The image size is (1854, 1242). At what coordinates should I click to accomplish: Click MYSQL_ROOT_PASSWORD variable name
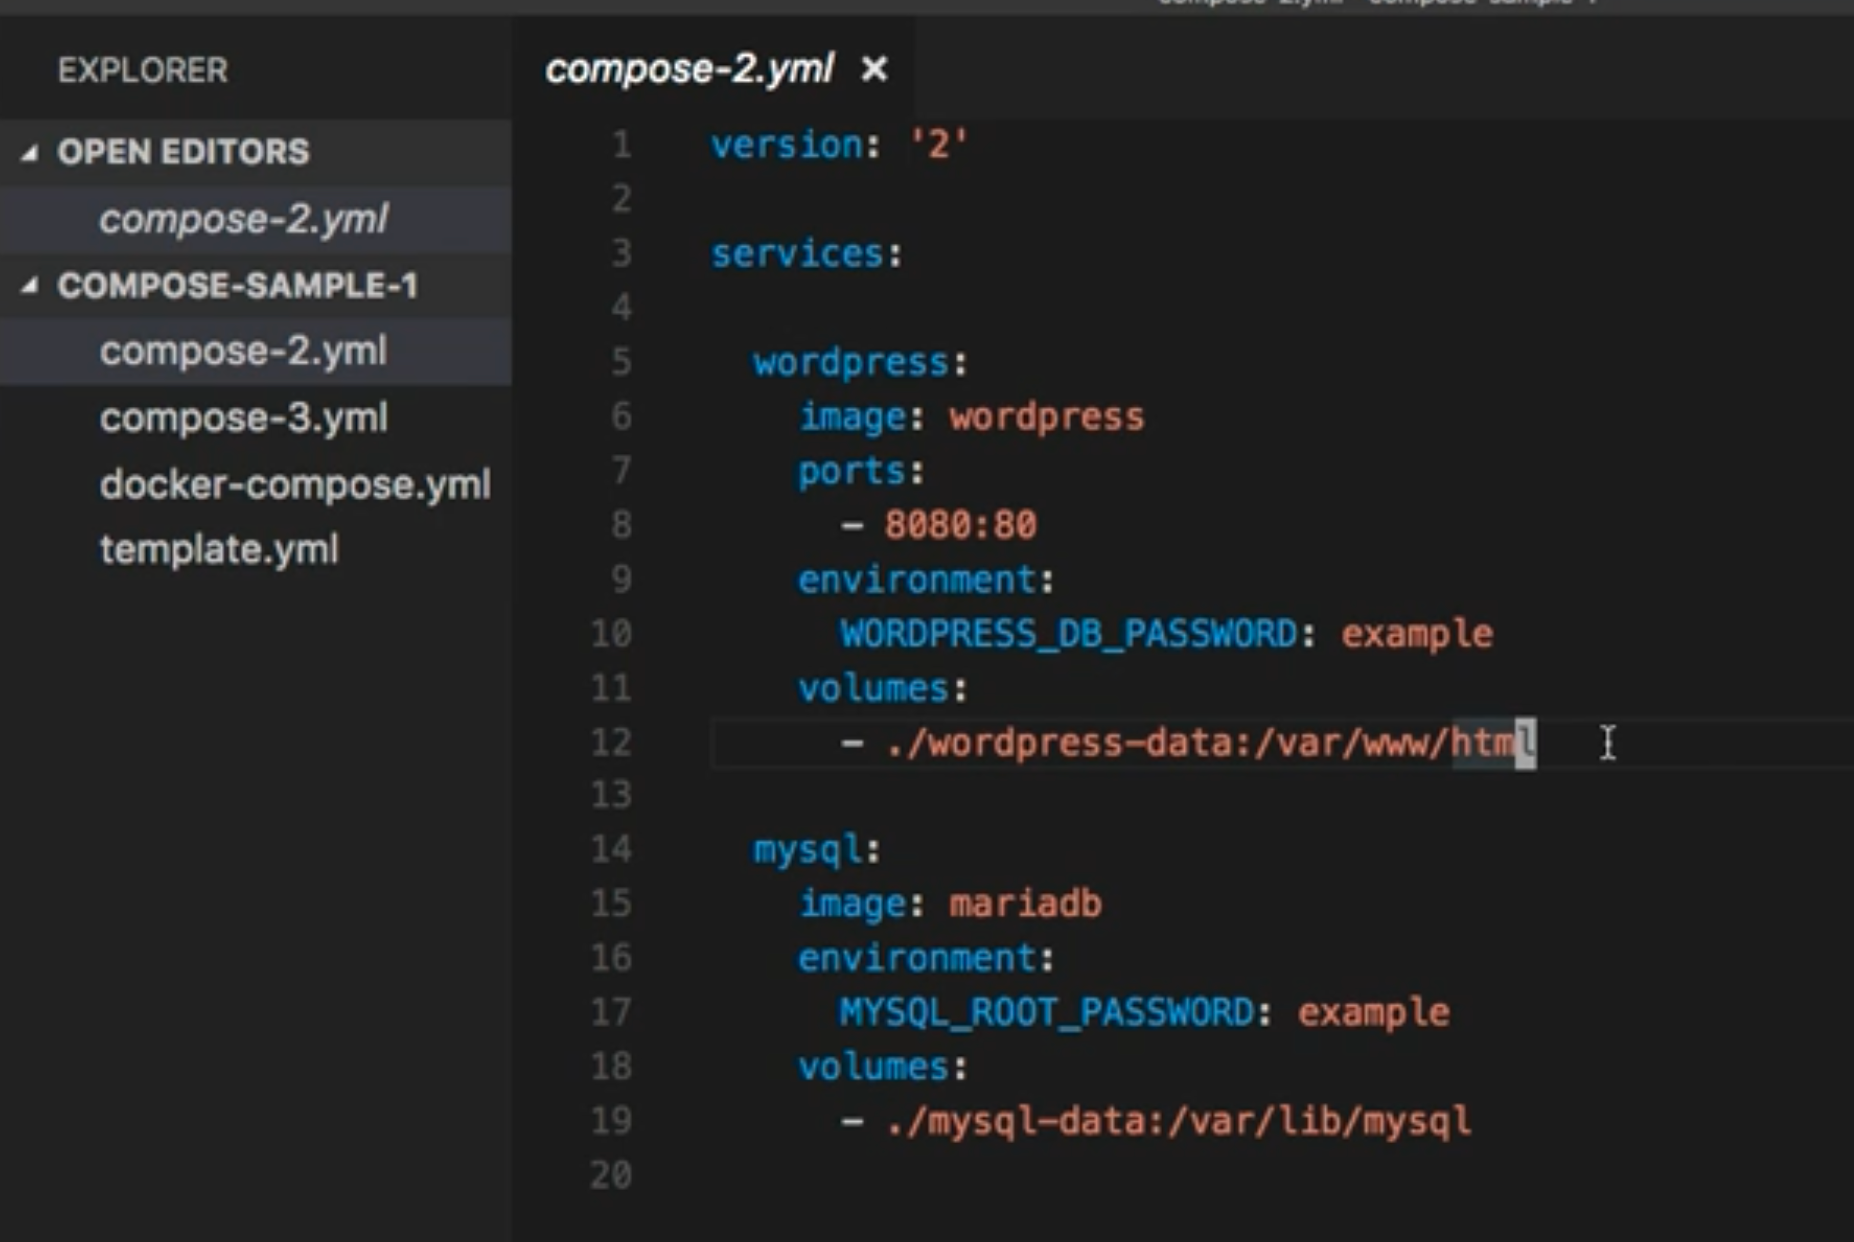pyautogui.click(x=1046, y=1013)
